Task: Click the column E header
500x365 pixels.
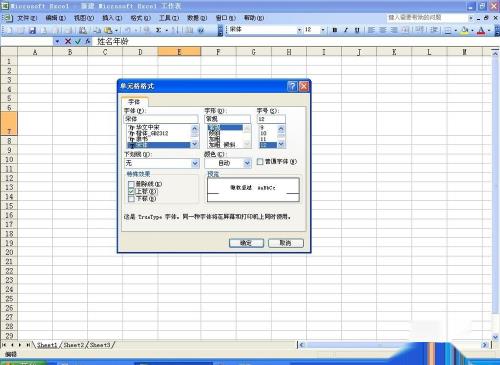Action: click(x=179, y=52)
